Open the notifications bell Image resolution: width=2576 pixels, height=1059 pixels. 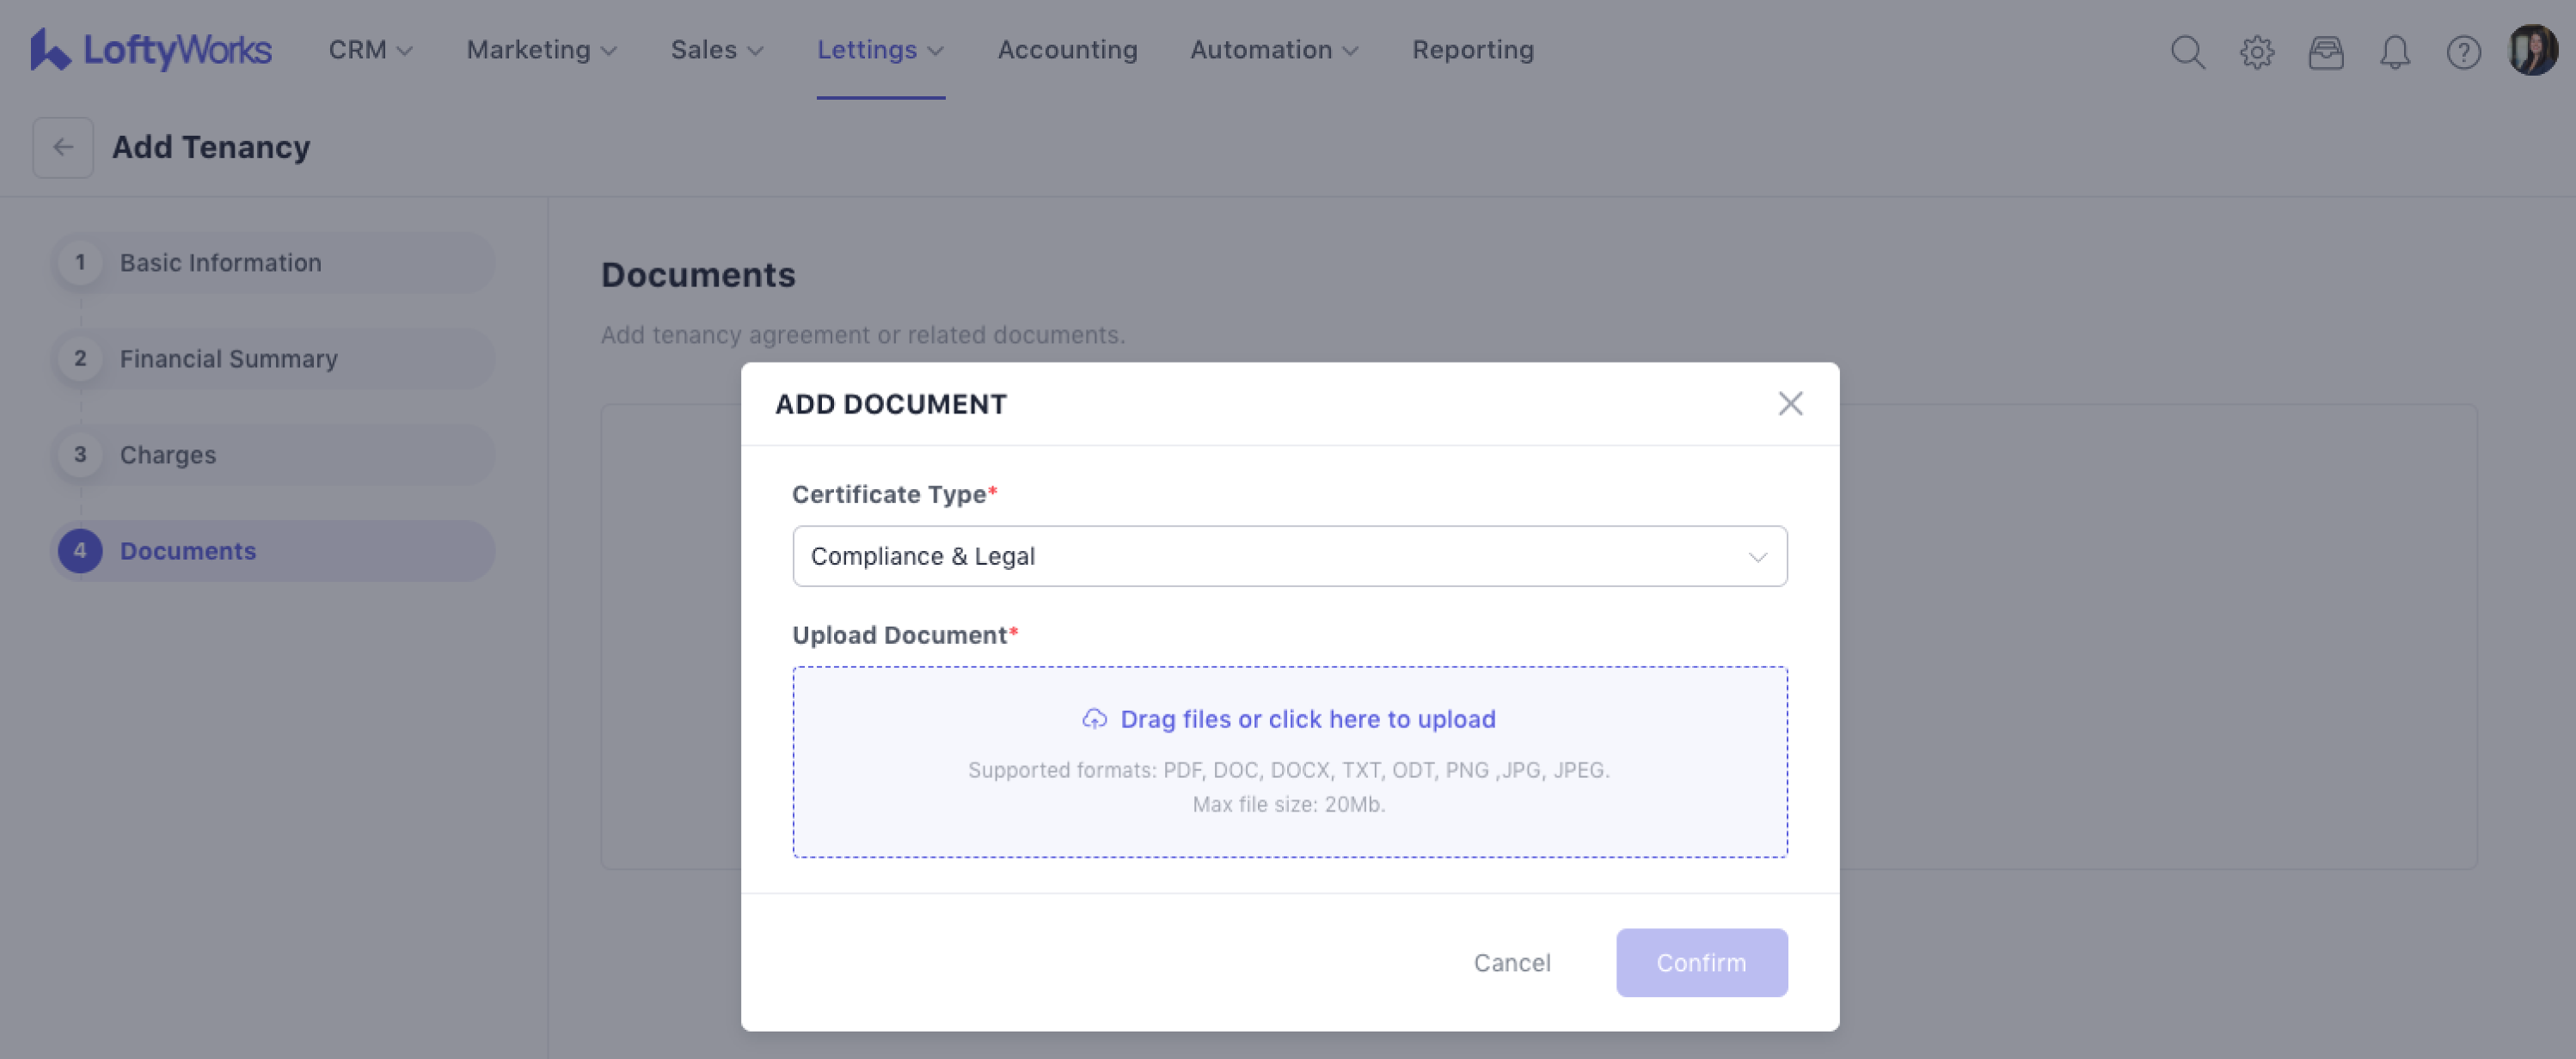pyautogui.click(x=2394, y=52)
